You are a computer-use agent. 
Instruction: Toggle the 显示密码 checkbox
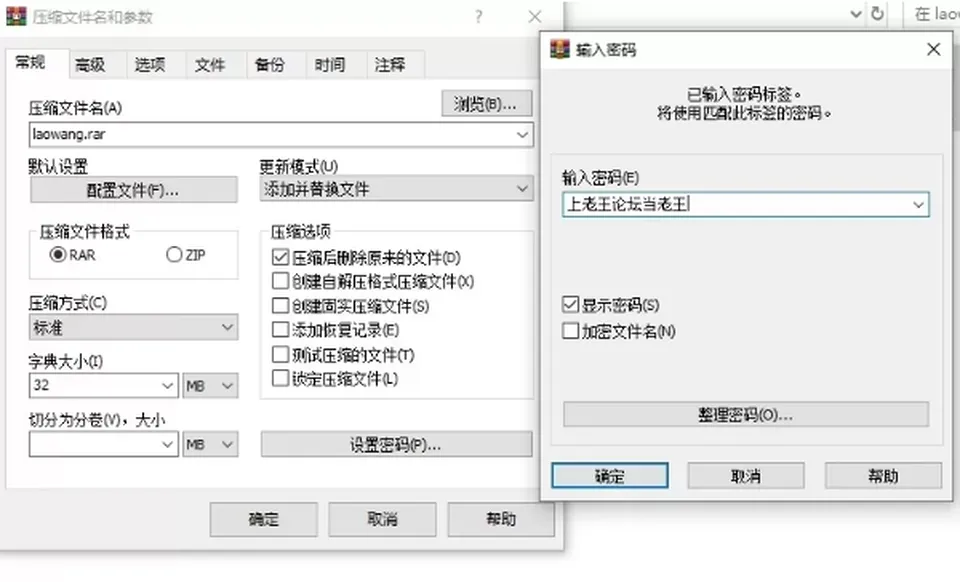click(x=570, y=304)
